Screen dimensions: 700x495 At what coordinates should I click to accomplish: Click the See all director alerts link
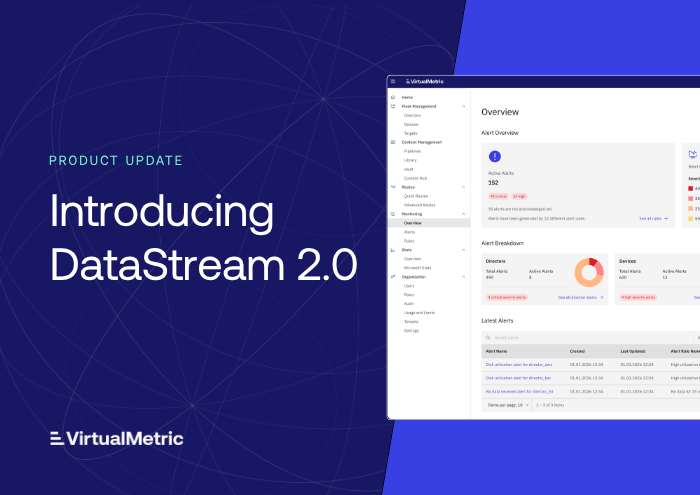click(x=577, y=297)
